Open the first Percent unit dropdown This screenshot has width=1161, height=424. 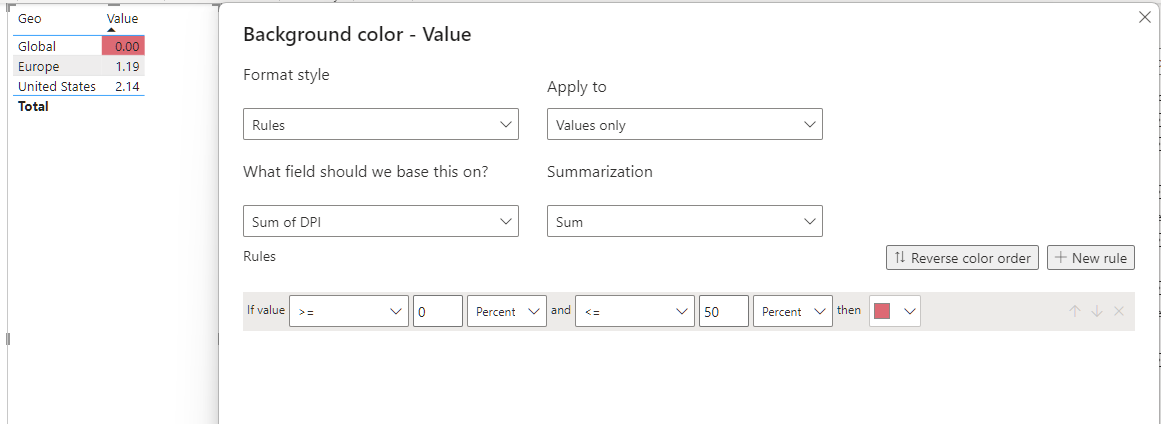[x=506, y=312]
